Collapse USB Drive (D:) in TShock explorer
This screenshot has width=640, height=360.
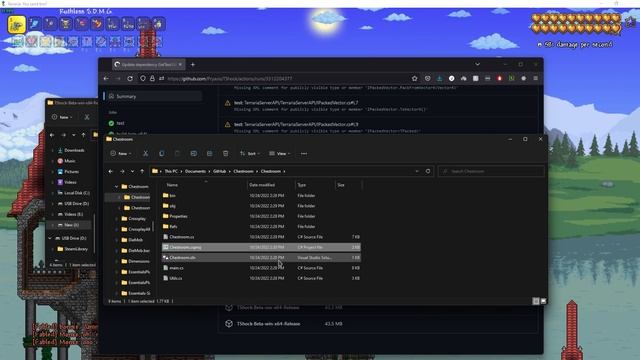50,238
